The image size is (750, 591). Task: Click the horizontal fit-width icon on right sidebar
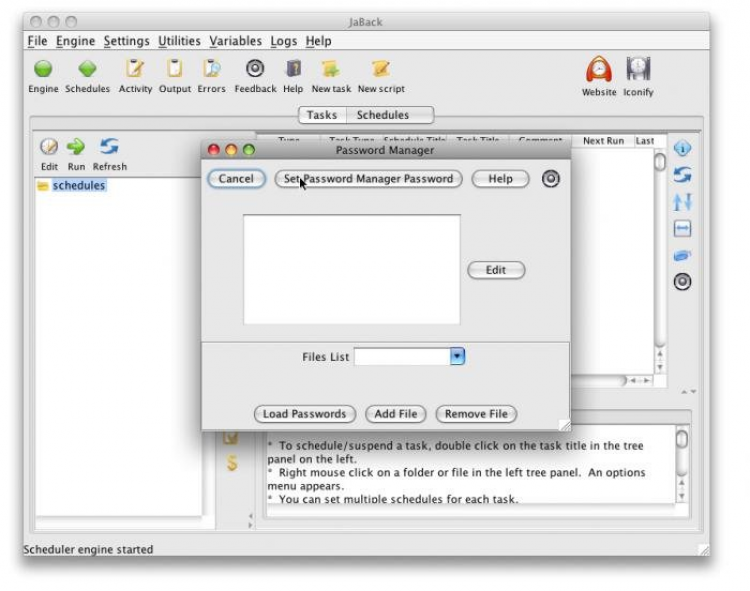(x=682, y=229)
